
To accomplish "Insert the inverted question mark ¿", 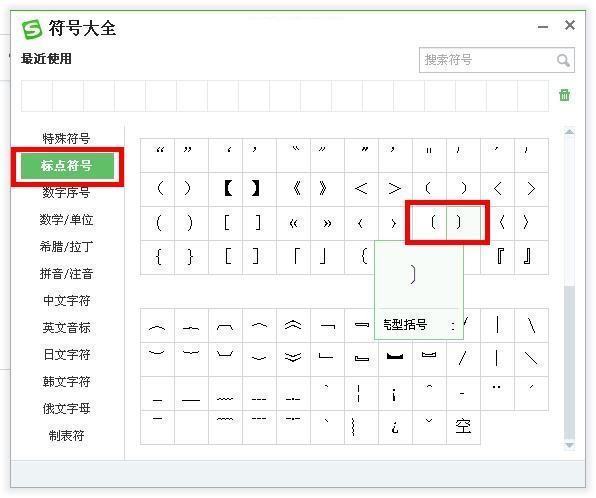I will pos(395,427).
